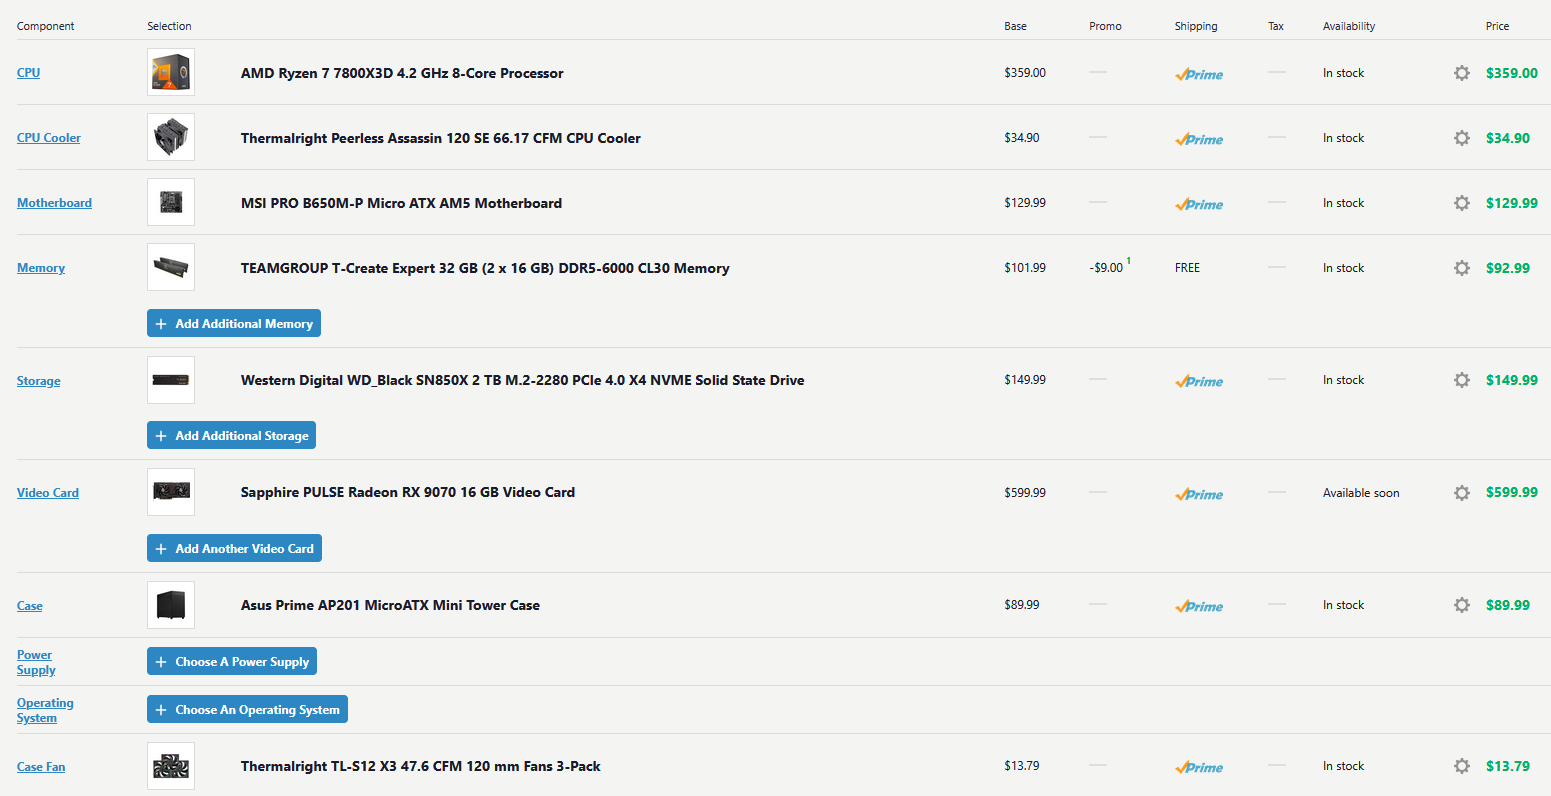Image resolution: width=1551 pixels, height=796 pixels.
Task: Open the Motherboard component link
Action: click(54, 203)
